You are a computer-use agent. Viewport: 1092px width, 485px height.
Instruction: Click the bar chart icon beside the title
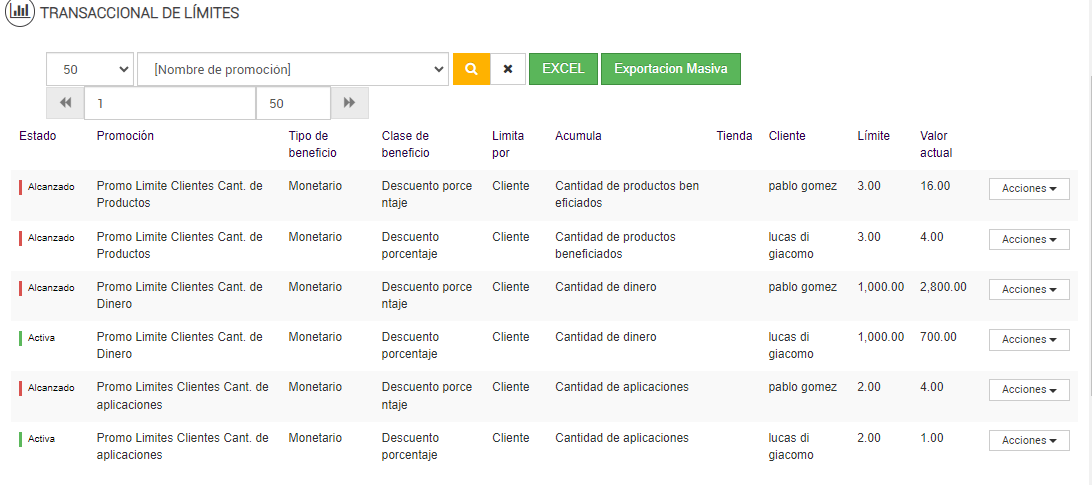click(19, 14)
